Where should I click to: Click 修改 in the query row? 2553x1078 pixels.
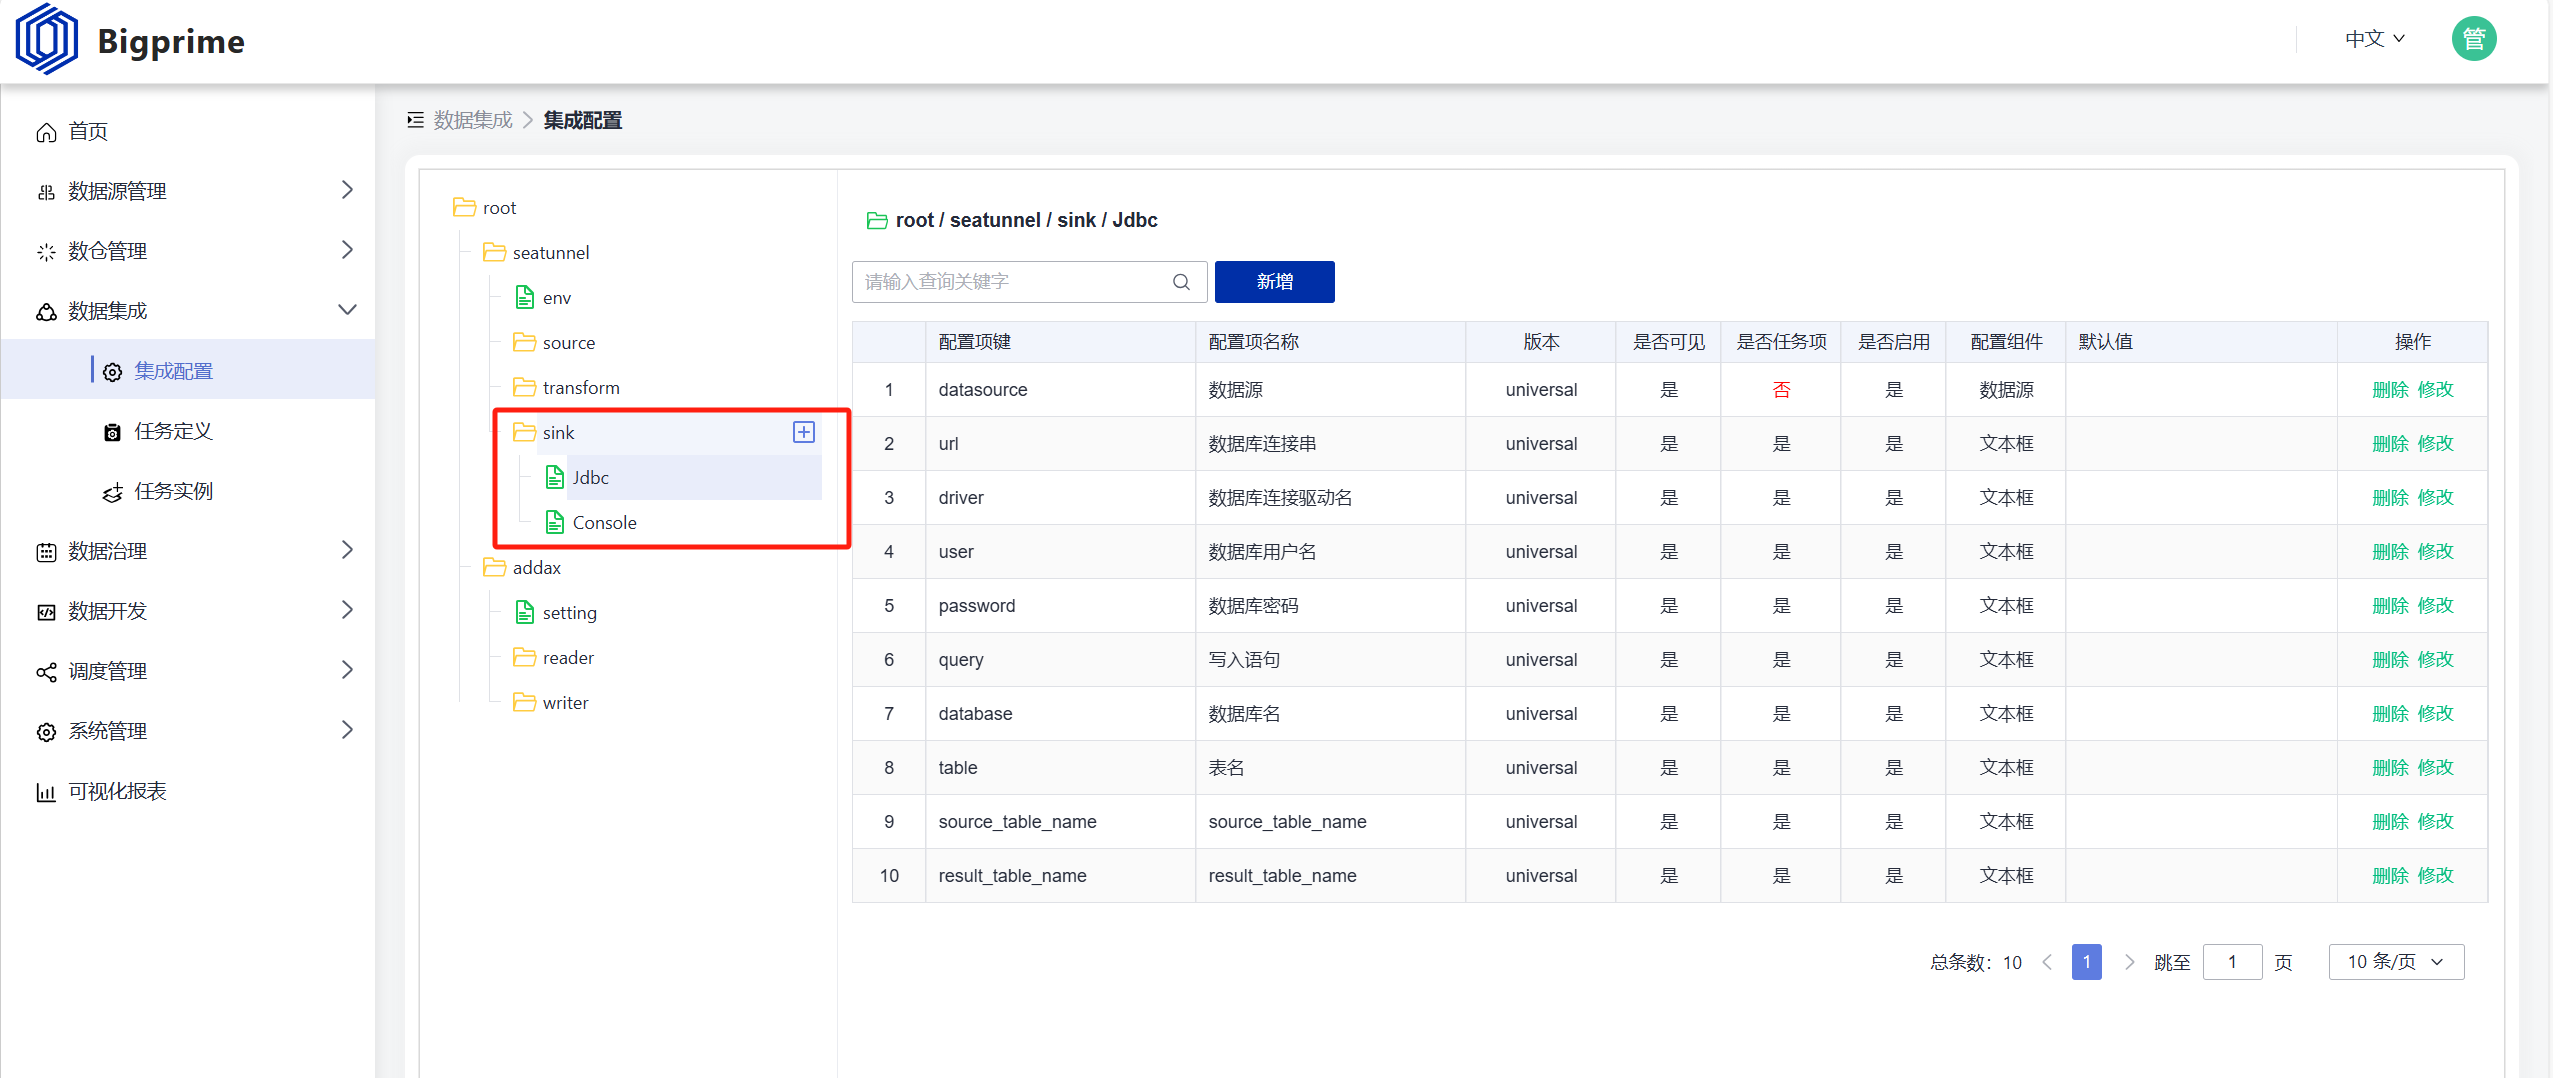(x=2435, y=660)
